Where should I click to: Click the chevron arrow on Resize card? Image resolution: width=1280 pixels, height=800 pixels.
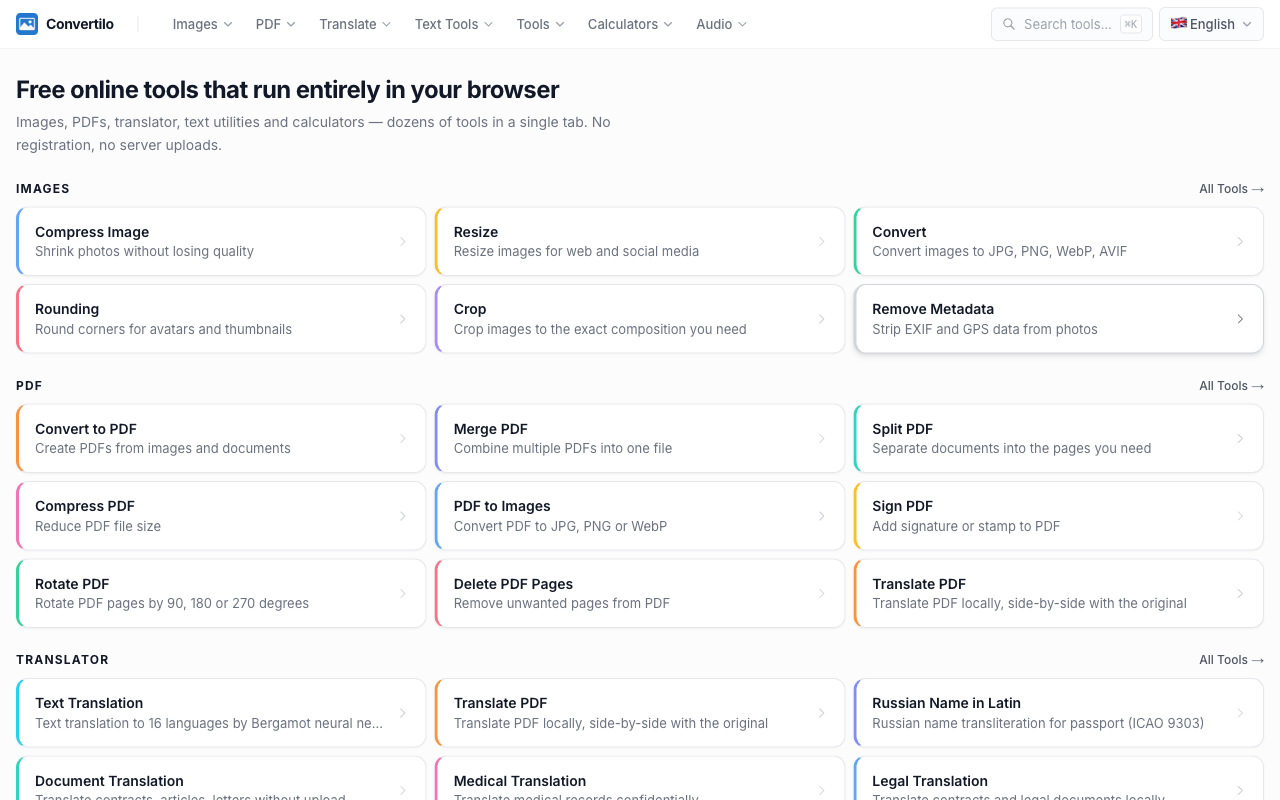[822, 241]
